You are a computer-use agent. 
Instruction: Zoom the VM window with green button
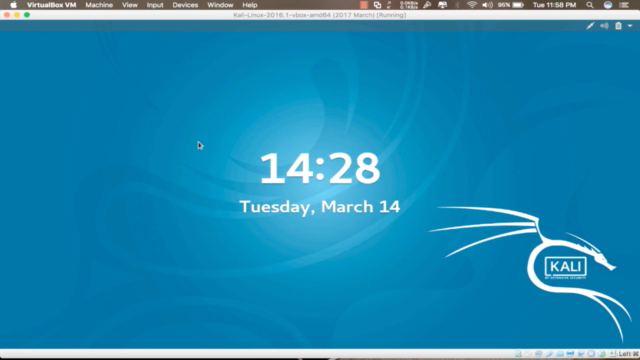27,15
